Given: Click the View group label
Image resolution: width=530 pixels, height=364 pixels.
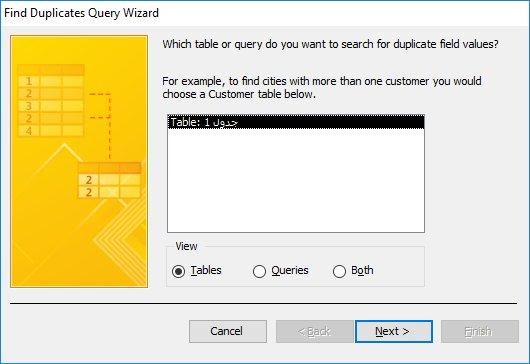Looking at the screenshot, I should pos(186,246).
